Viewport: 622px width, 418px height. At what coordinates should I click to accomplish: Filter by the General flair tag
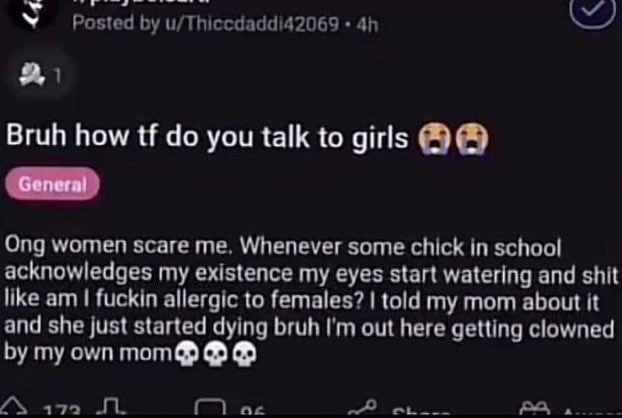pos(52,184)
